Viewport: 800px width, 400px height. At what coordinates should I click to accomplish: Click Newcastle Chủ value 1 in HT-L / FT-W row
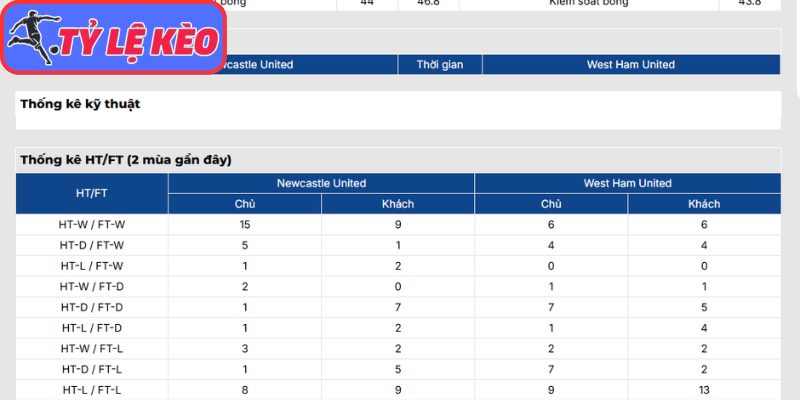pos(245,266)
